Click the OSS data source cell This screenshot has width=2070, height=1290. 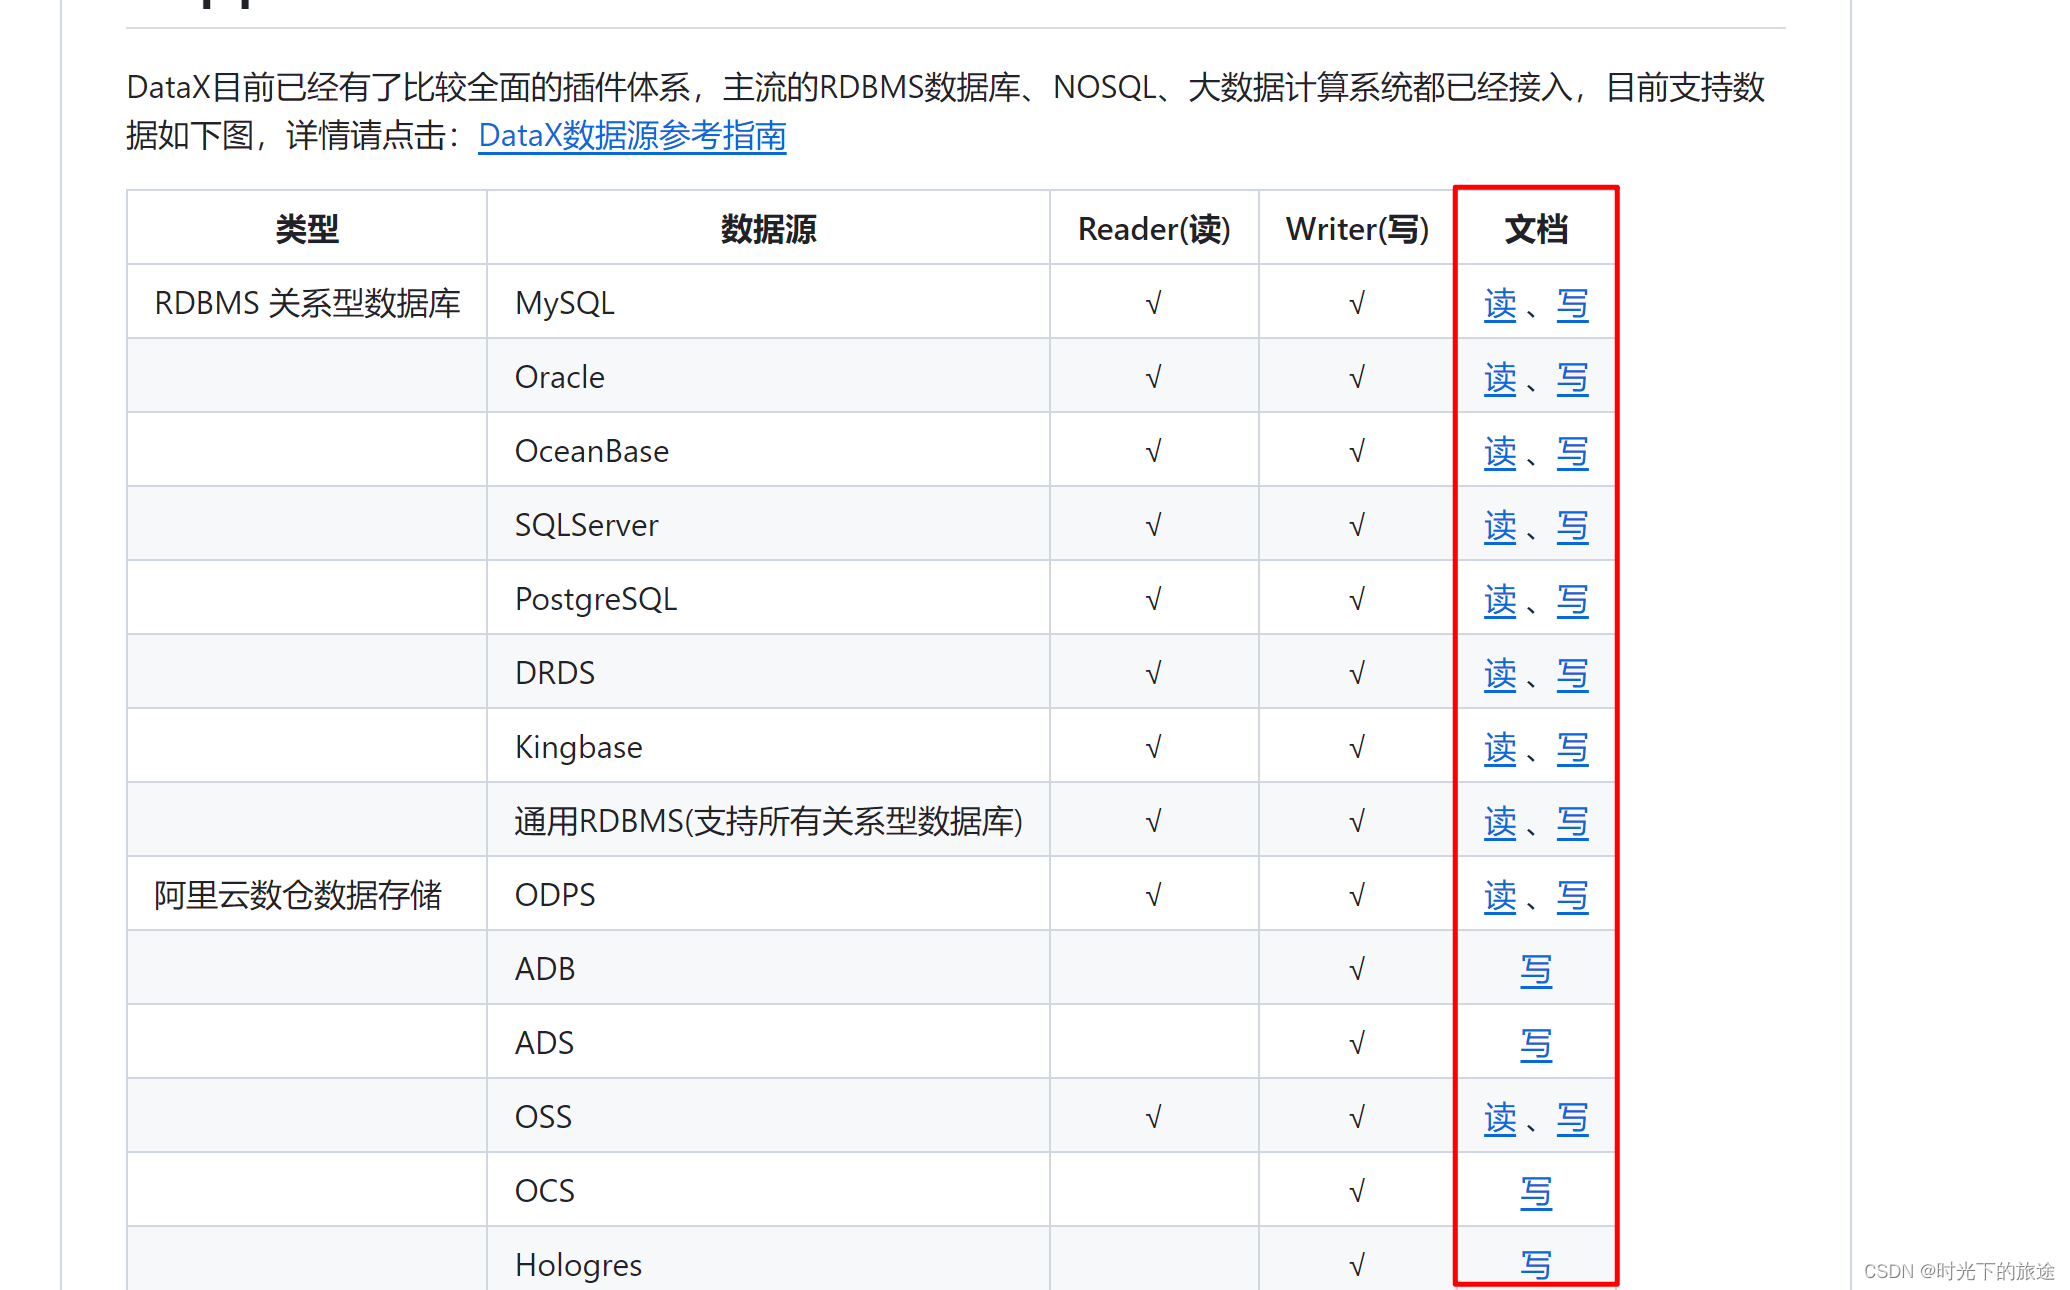click(x=768, y=1116)
